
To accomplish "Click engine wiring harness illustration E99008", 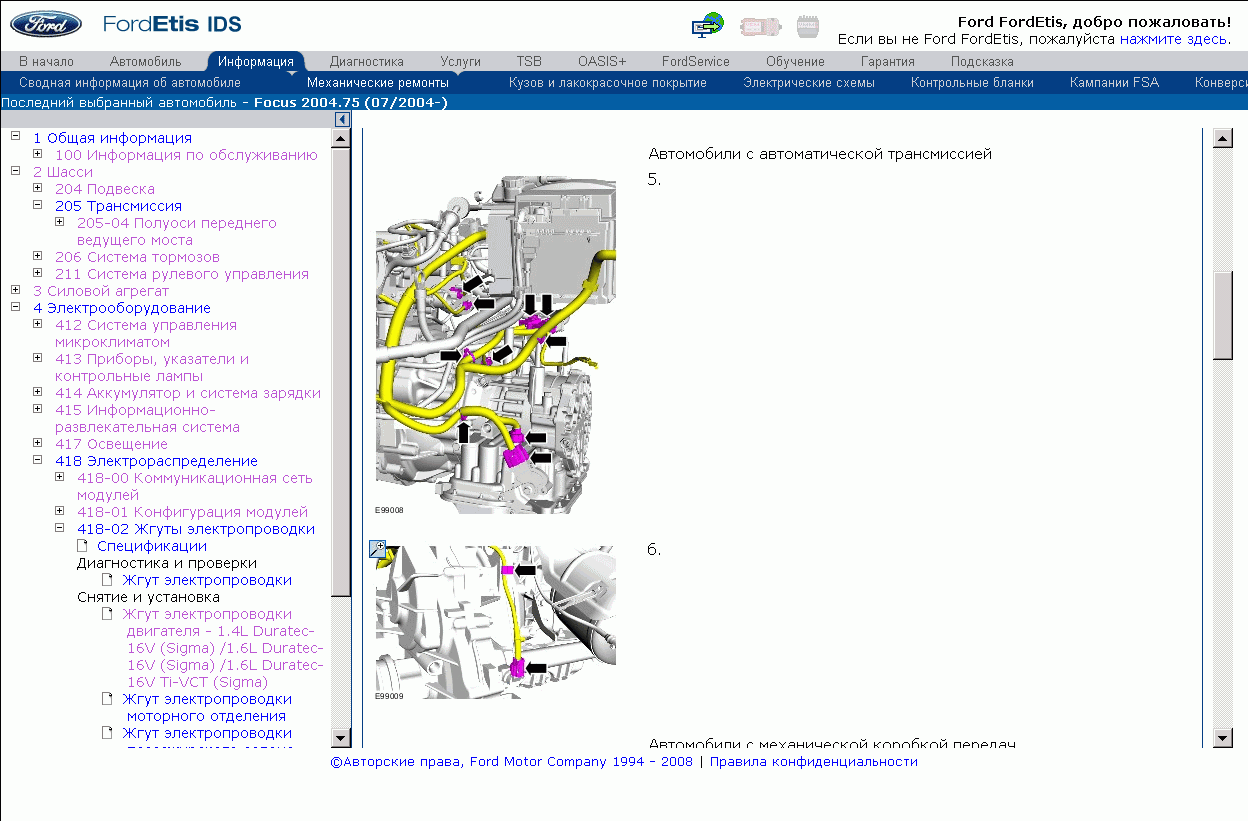I will click(495, 345).
